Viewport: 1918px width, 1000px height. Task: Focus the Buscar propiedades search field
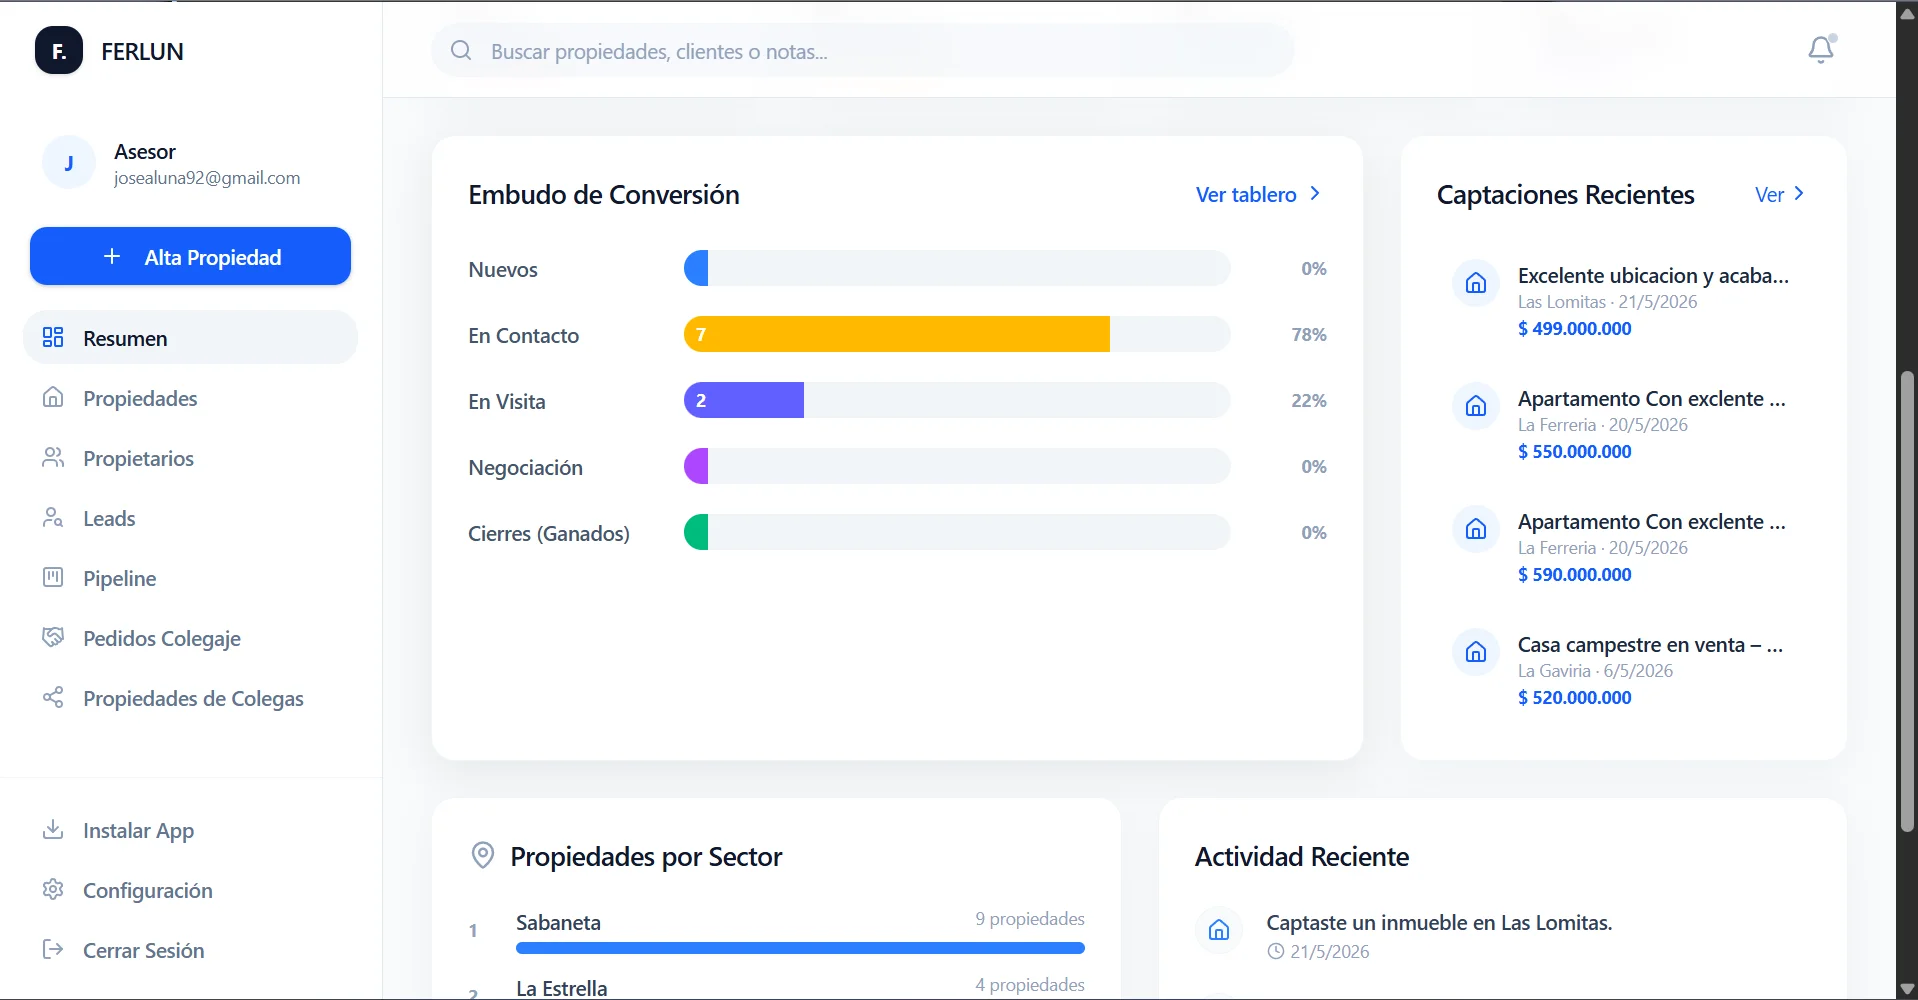[x=862, y=50]
